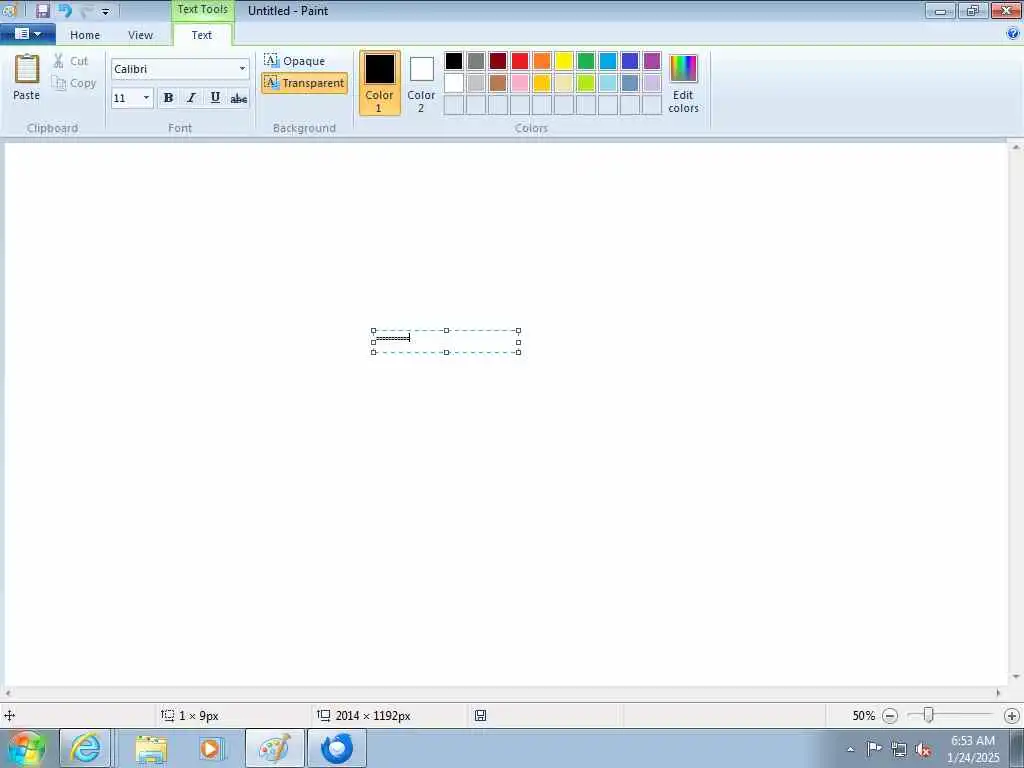Click Paint icon in taskbar

275,748
